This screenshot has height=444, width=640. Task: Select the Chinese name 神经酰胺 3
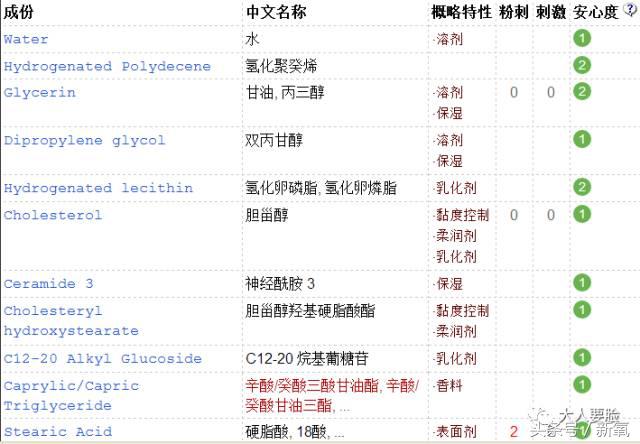tap(280, 284)
